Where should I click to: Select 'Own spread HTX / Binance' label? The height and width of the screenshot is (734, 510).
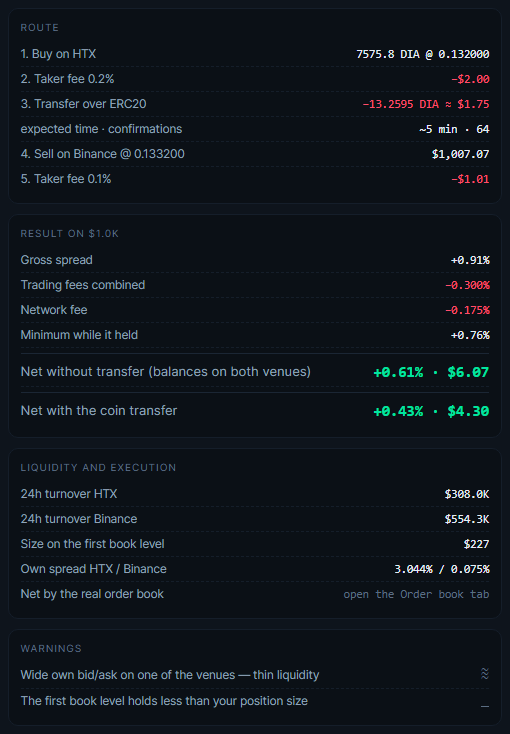(x=94, y=569)
